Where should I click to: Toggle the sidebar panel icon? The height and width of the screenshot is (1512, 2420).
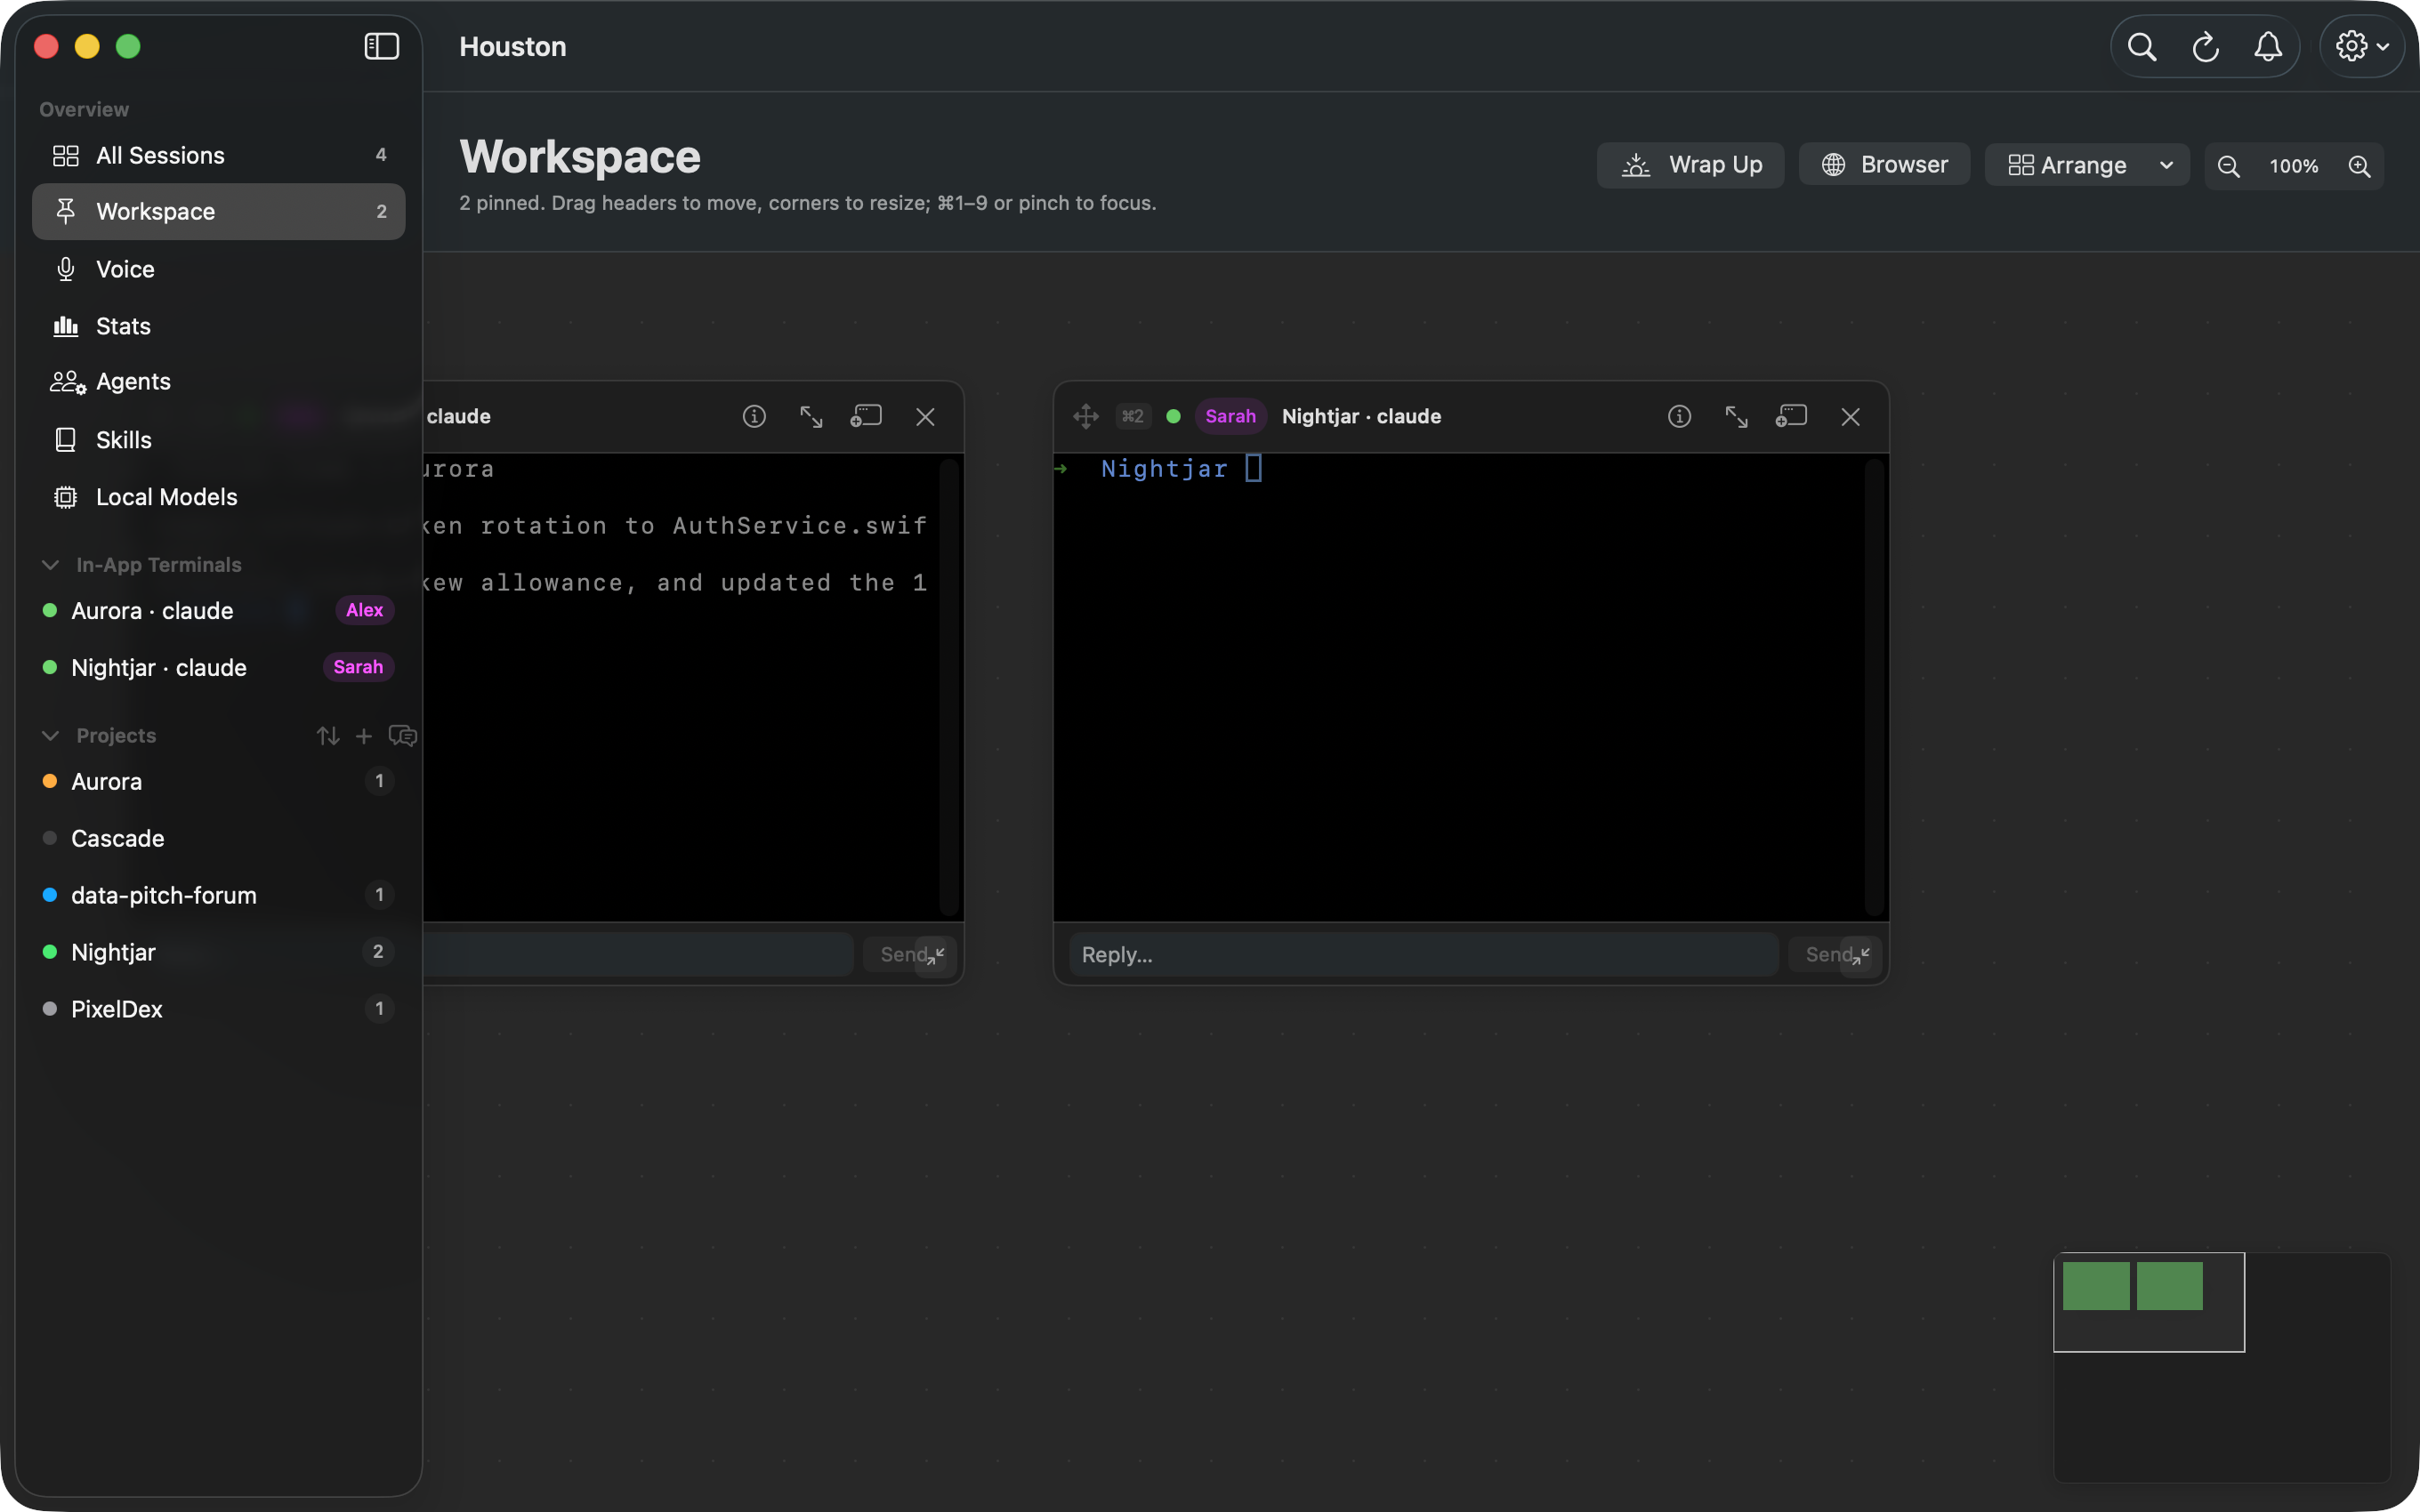381,46
